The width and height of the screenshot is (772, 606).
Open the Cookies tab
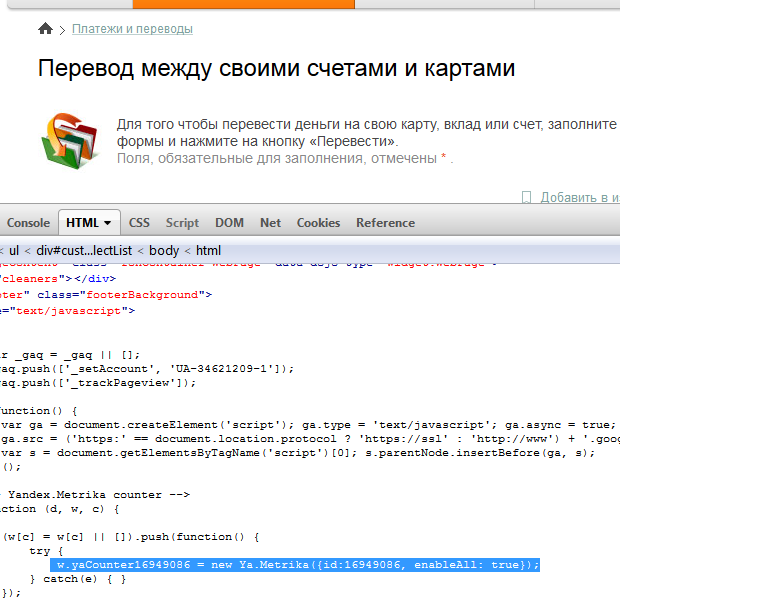[318, 223]
